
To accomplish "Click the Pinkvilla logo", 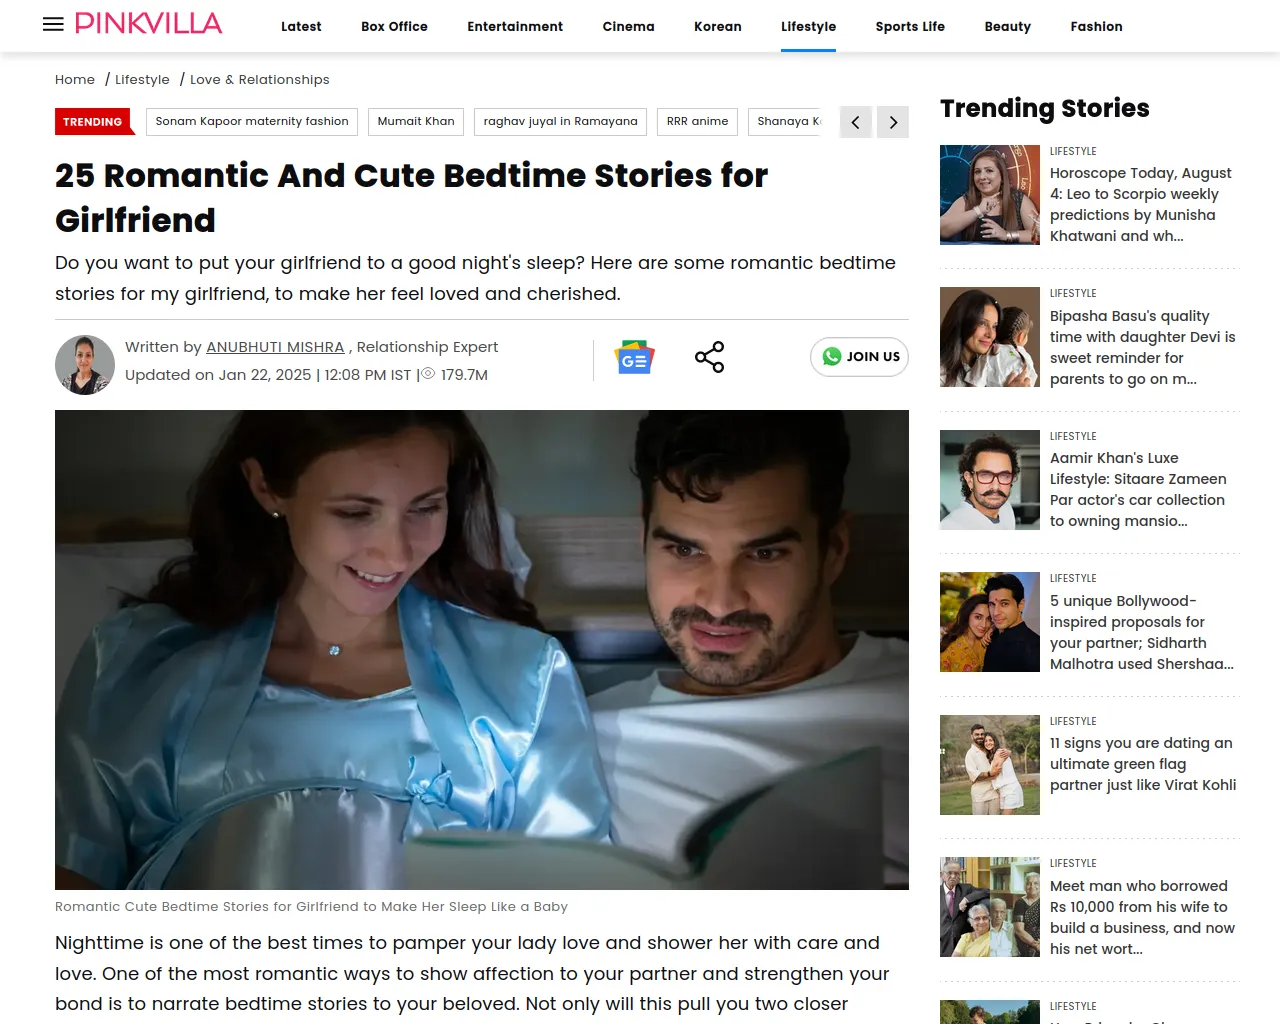I will click(x=149, y=24).
